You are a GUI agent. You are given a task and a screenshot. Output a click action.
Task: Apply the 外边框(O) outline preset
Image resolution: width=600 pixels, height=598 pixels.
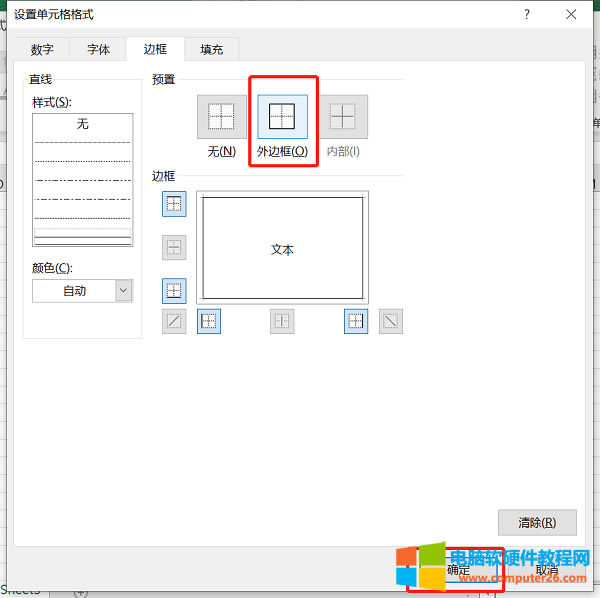pyautogui.click(x=282, y=117)
